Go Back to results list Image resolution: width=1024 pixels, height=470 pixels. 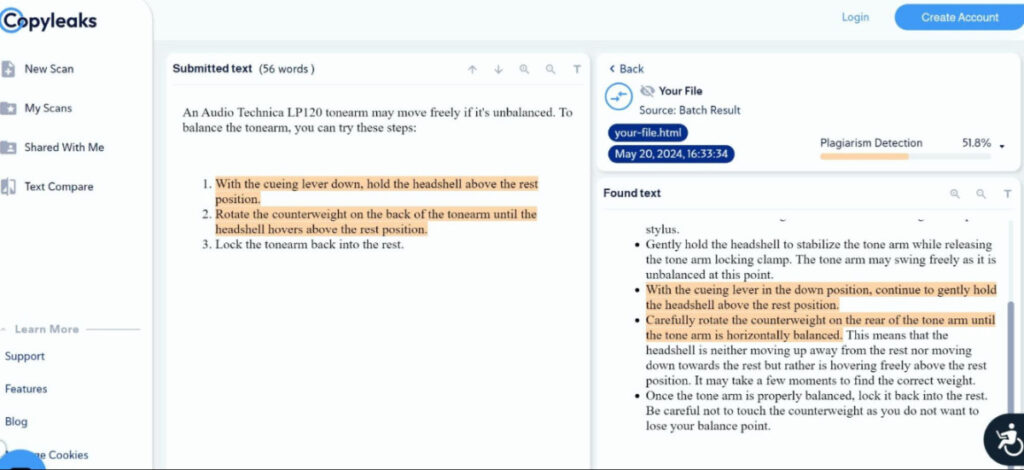(626, 69)
